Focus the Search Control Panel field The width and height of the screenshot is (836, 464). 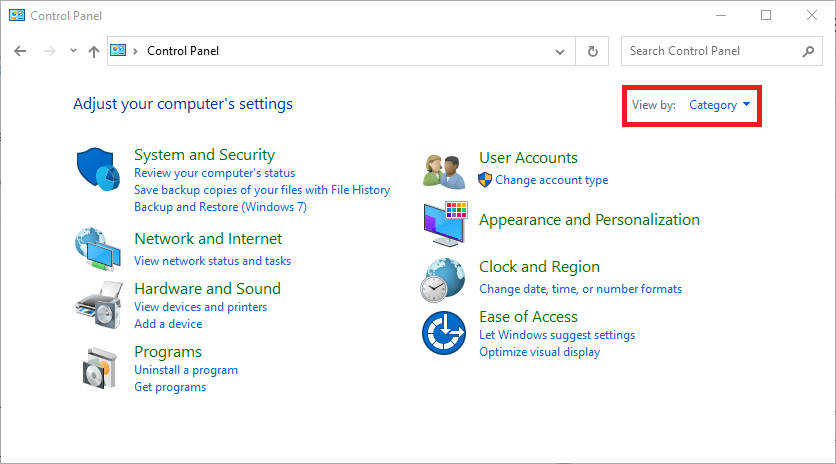coord(721,51)
